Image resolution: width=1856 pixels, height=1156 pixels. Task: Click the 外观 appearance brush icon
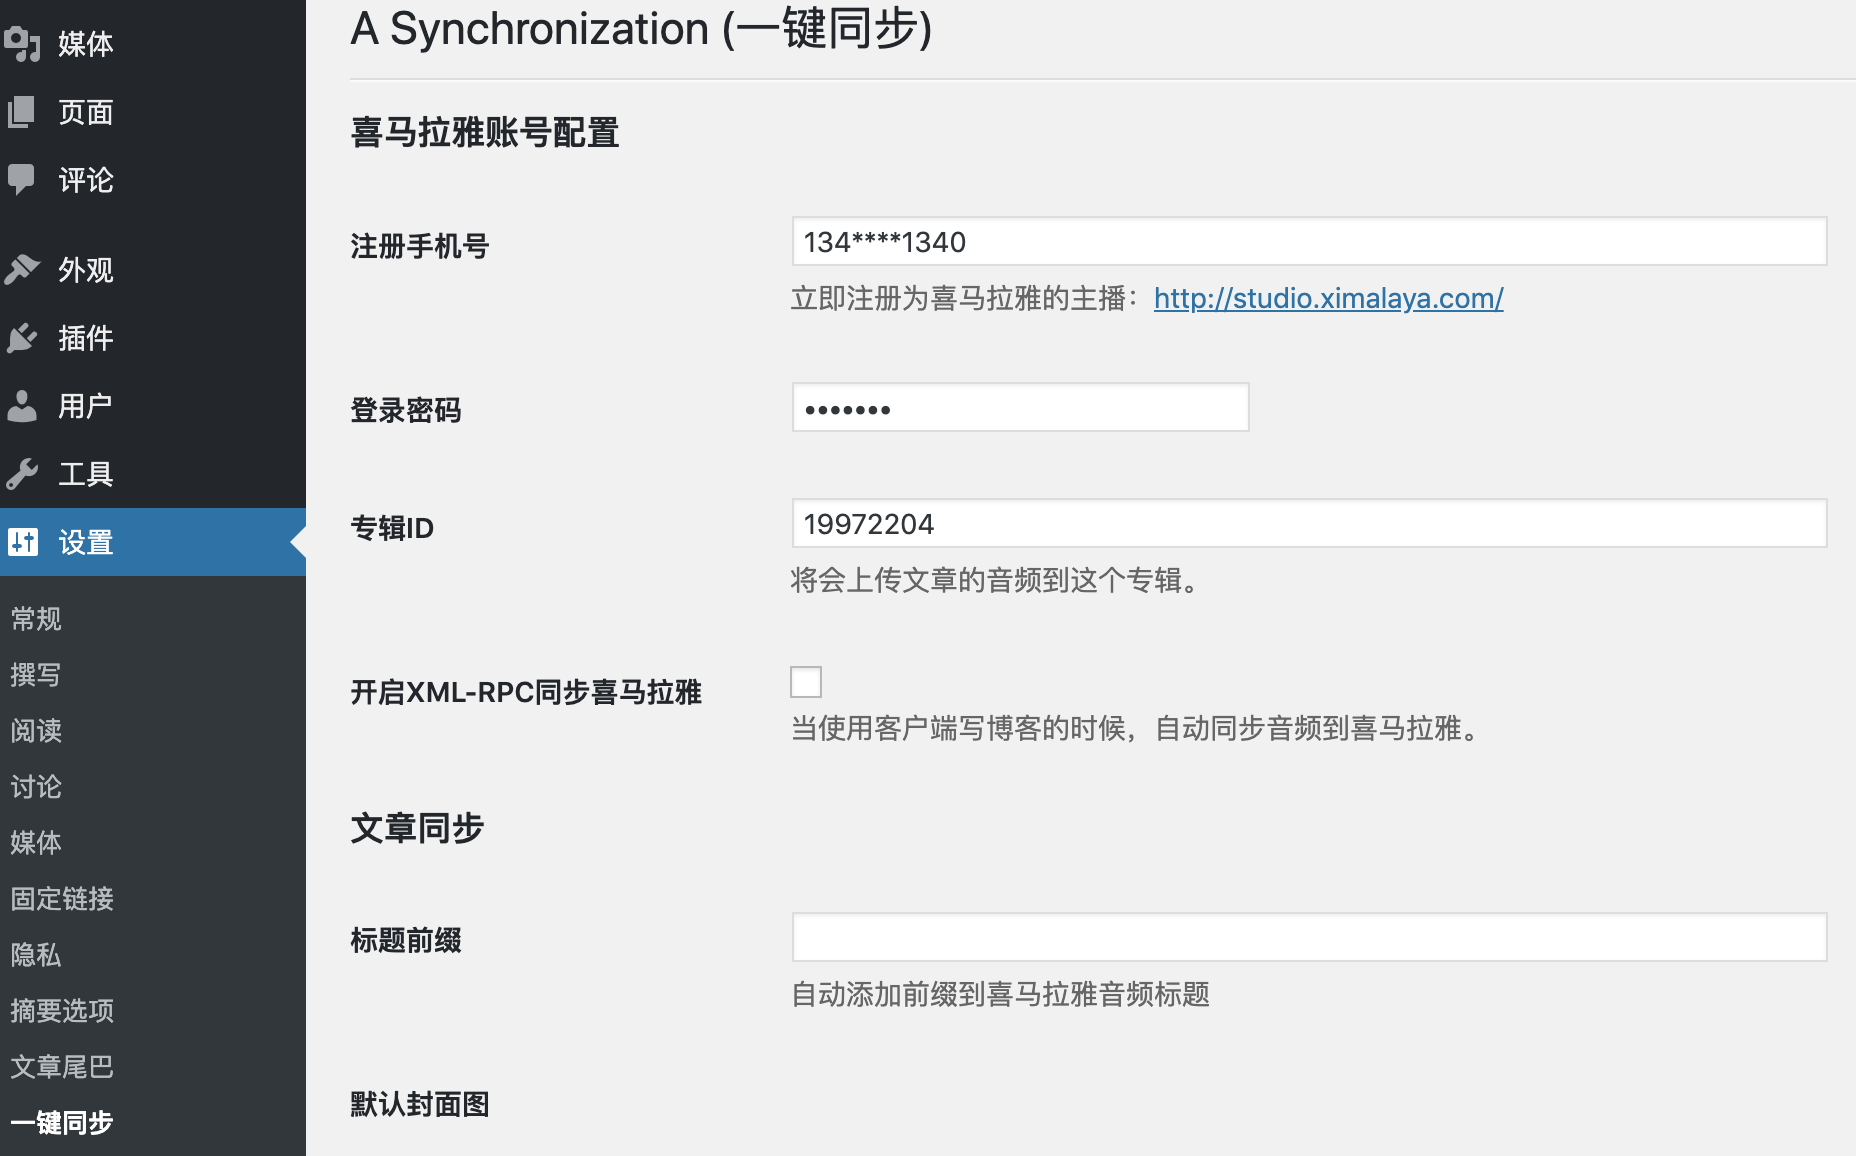[x=22, y=270]
